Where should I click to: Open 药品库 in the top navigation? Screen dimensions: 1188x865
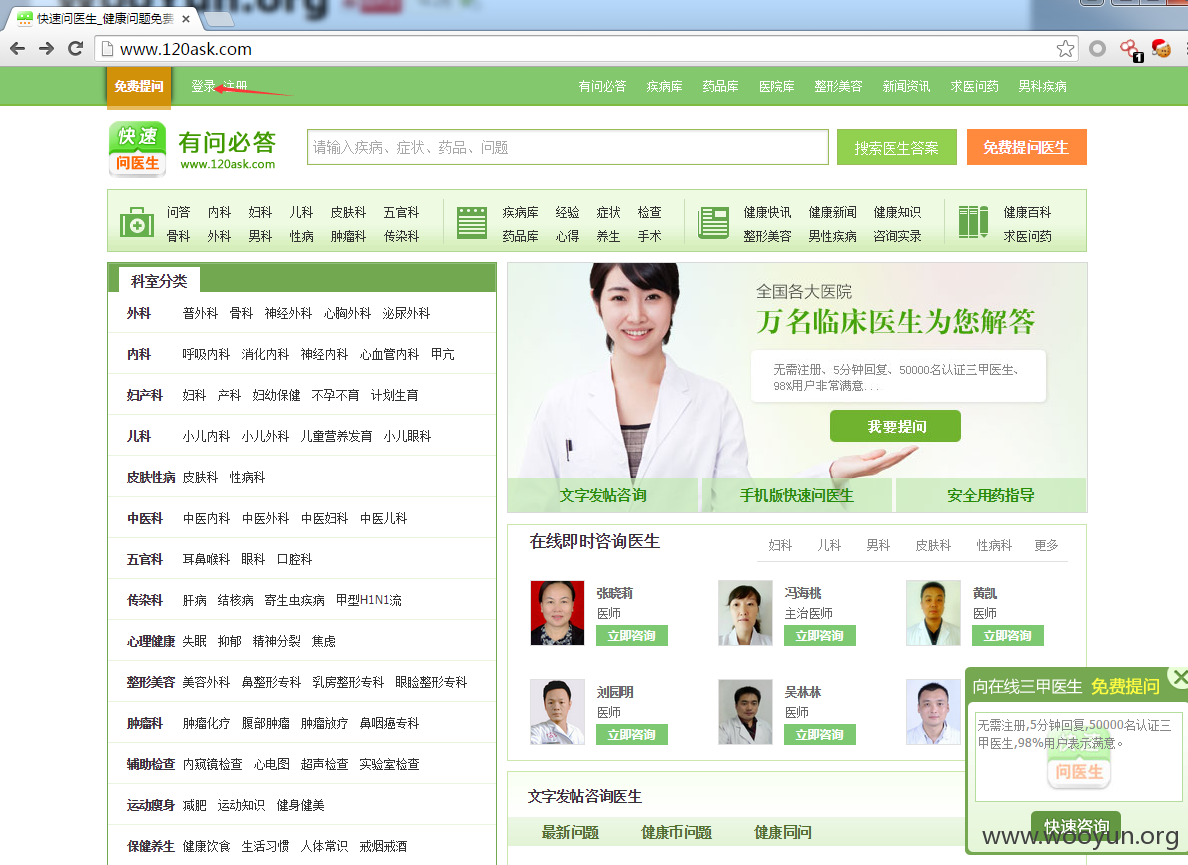pos(721,86)
